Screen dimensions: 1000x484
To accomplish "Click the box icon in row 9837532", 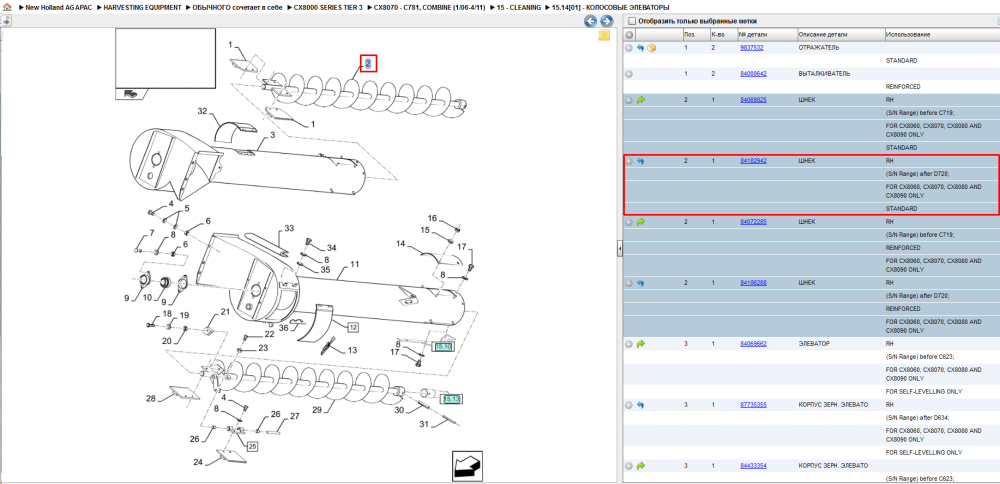I will pos(651,48).
